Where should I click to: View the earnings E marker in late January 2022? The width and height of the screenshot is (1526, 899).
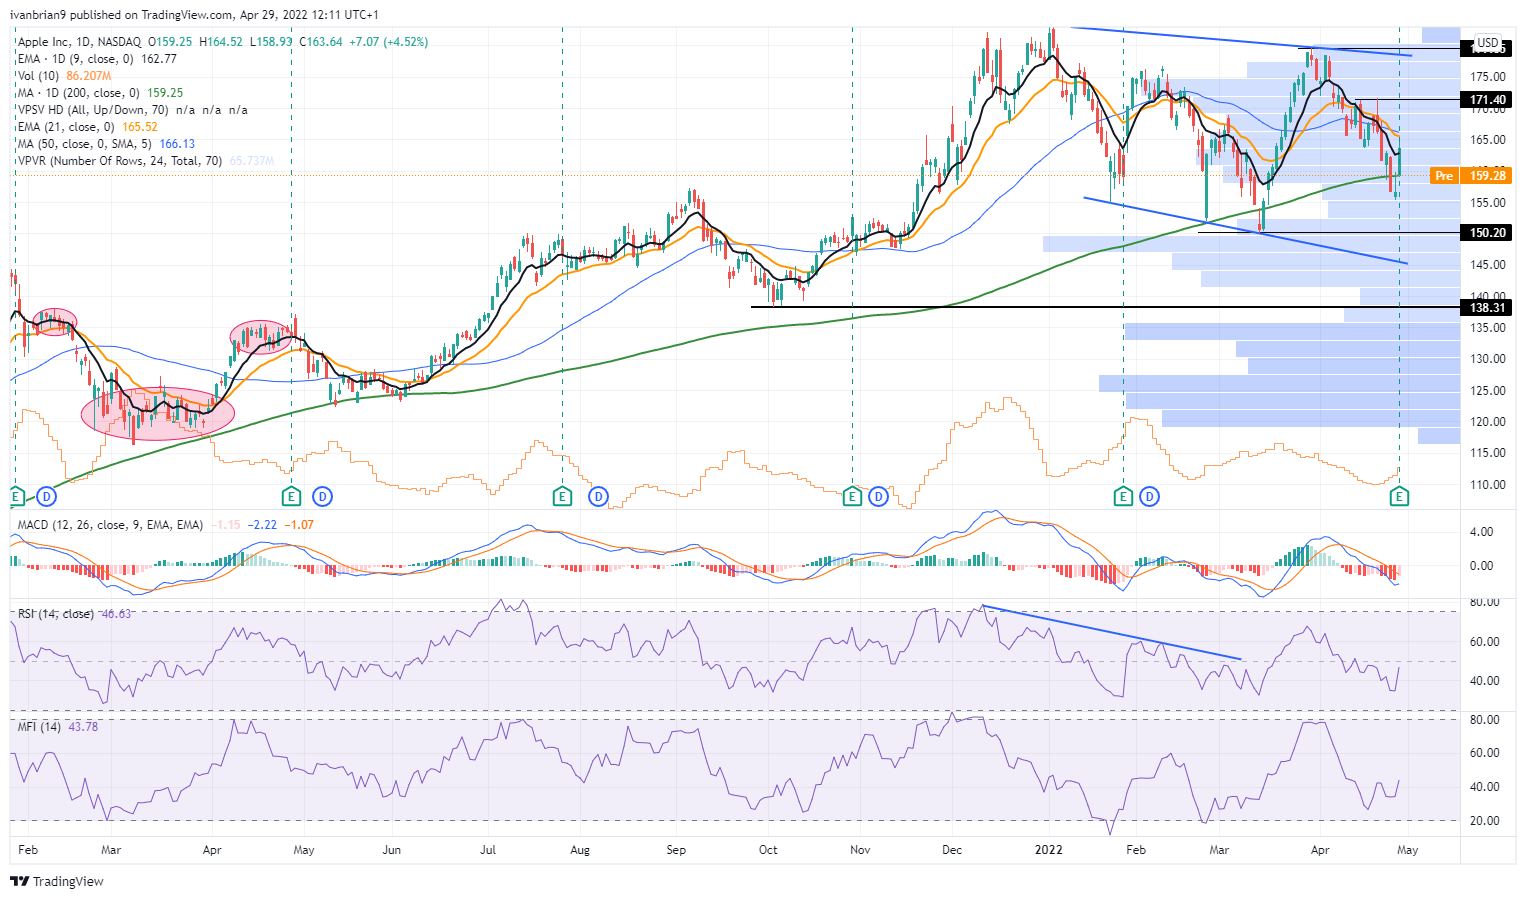click(x=1123, y=496)
